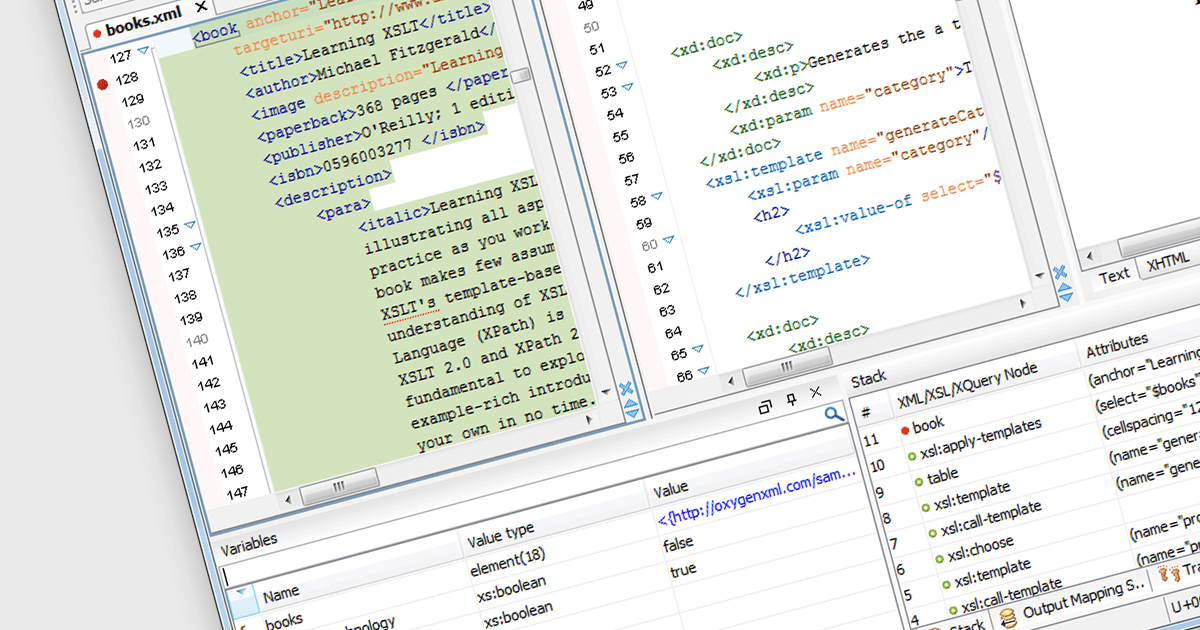Switch to the XHTML output tab
This screenshot has height=630, width=1200.
1167,263
